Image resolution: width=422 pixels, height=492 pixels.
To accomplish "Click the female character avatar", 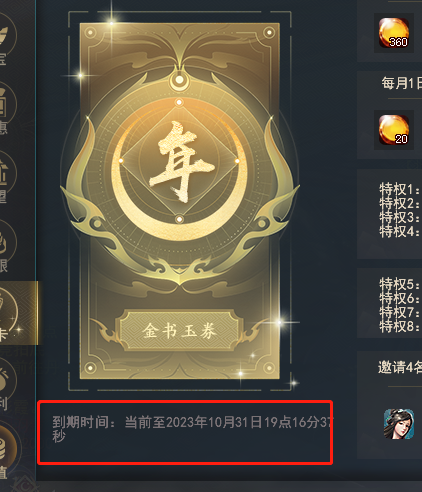I will (399, 424).
